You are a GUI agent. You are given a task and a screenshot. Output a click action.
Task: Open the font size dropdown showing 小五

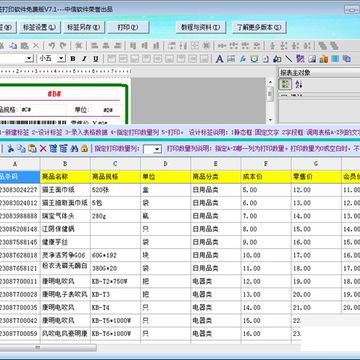point(61,59)
